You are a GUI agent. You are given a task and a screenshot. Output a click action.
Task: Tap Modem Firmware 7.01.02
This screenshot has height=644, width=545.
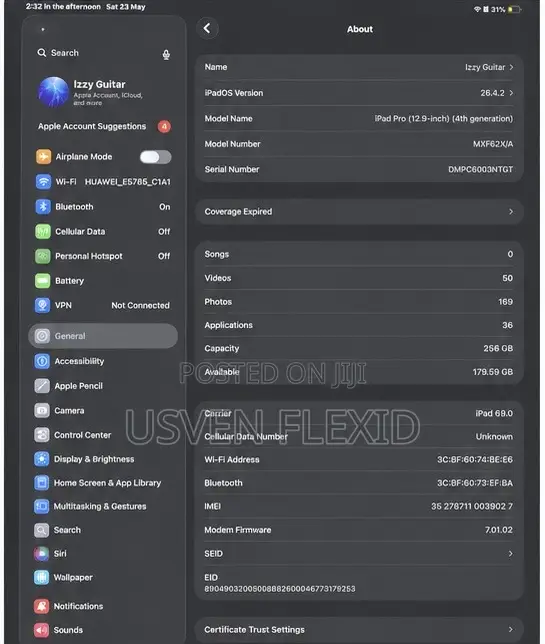coord(499,530)
